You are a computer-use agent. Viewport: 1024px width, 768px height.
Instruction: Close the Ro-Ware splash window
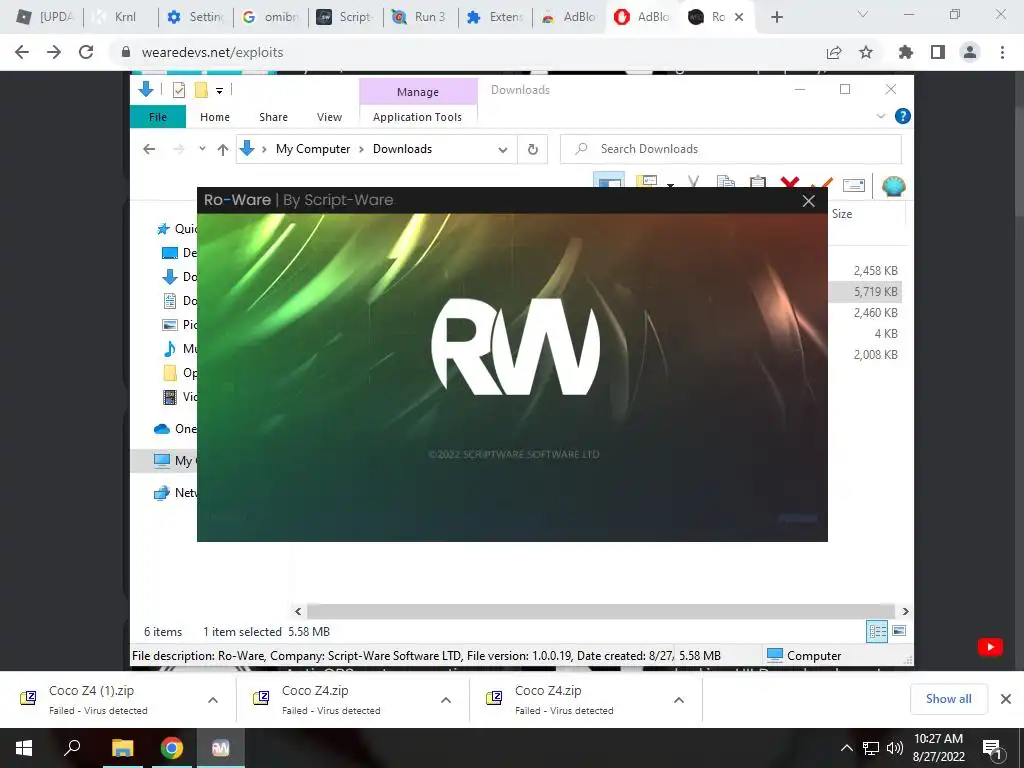pyautogui.click(x=808, y=200)
